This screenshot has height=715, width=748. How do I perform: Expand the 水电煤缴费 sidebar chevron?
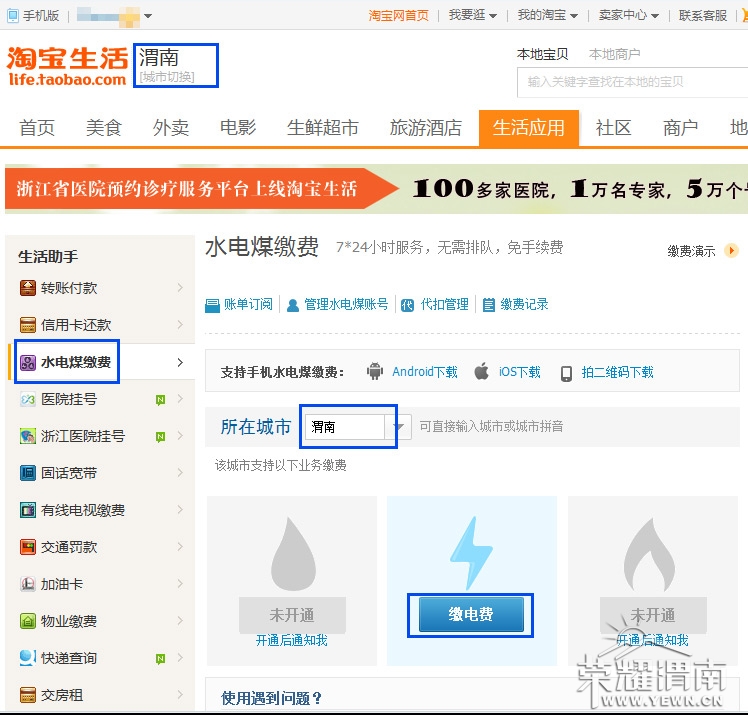[x=180, y=362]
